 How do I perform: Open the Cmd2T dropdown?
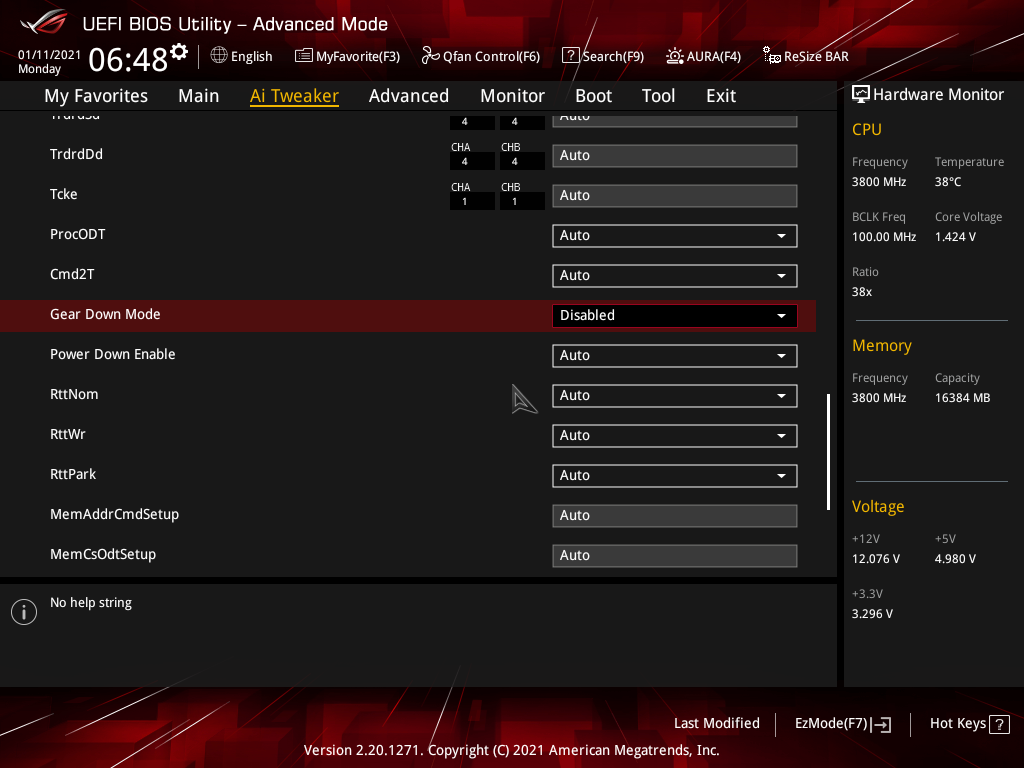point(675,276)
